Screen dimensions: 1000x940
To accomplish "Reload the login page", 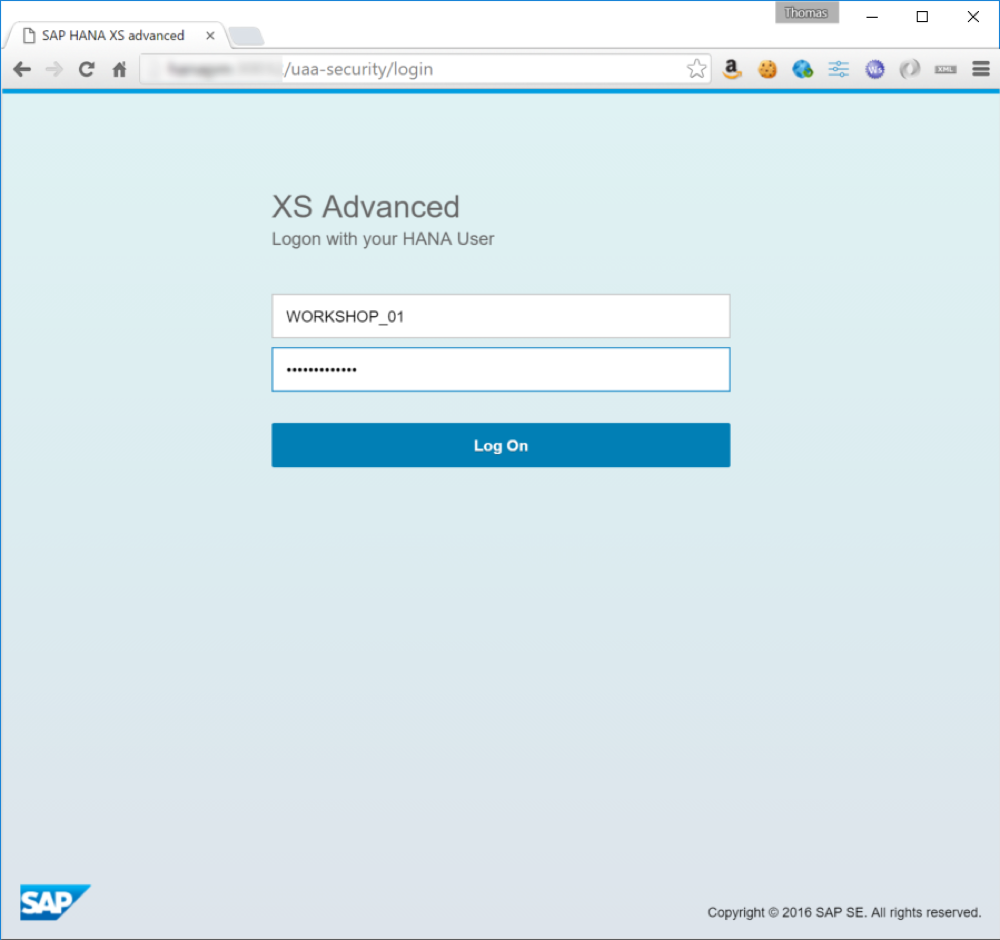I will pos(87,69).
